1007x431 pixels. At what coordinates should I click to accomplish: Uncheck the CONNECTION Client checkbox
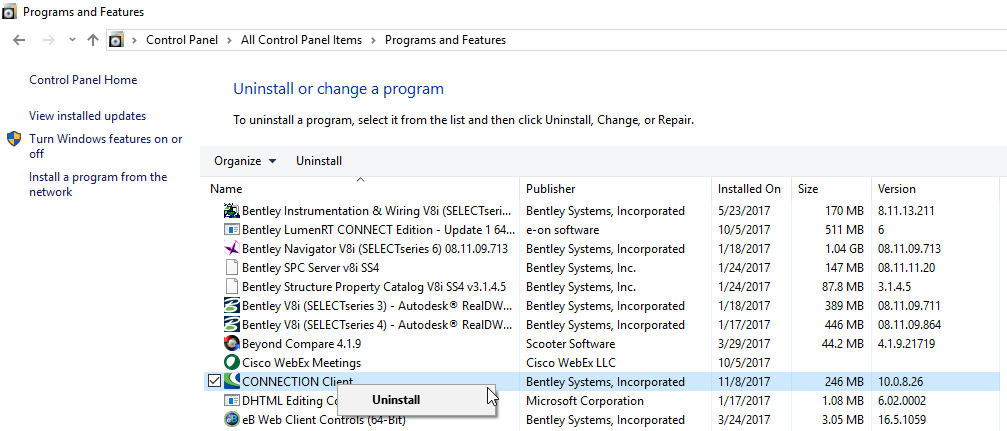pyautogui.click(x=215, y=382)
